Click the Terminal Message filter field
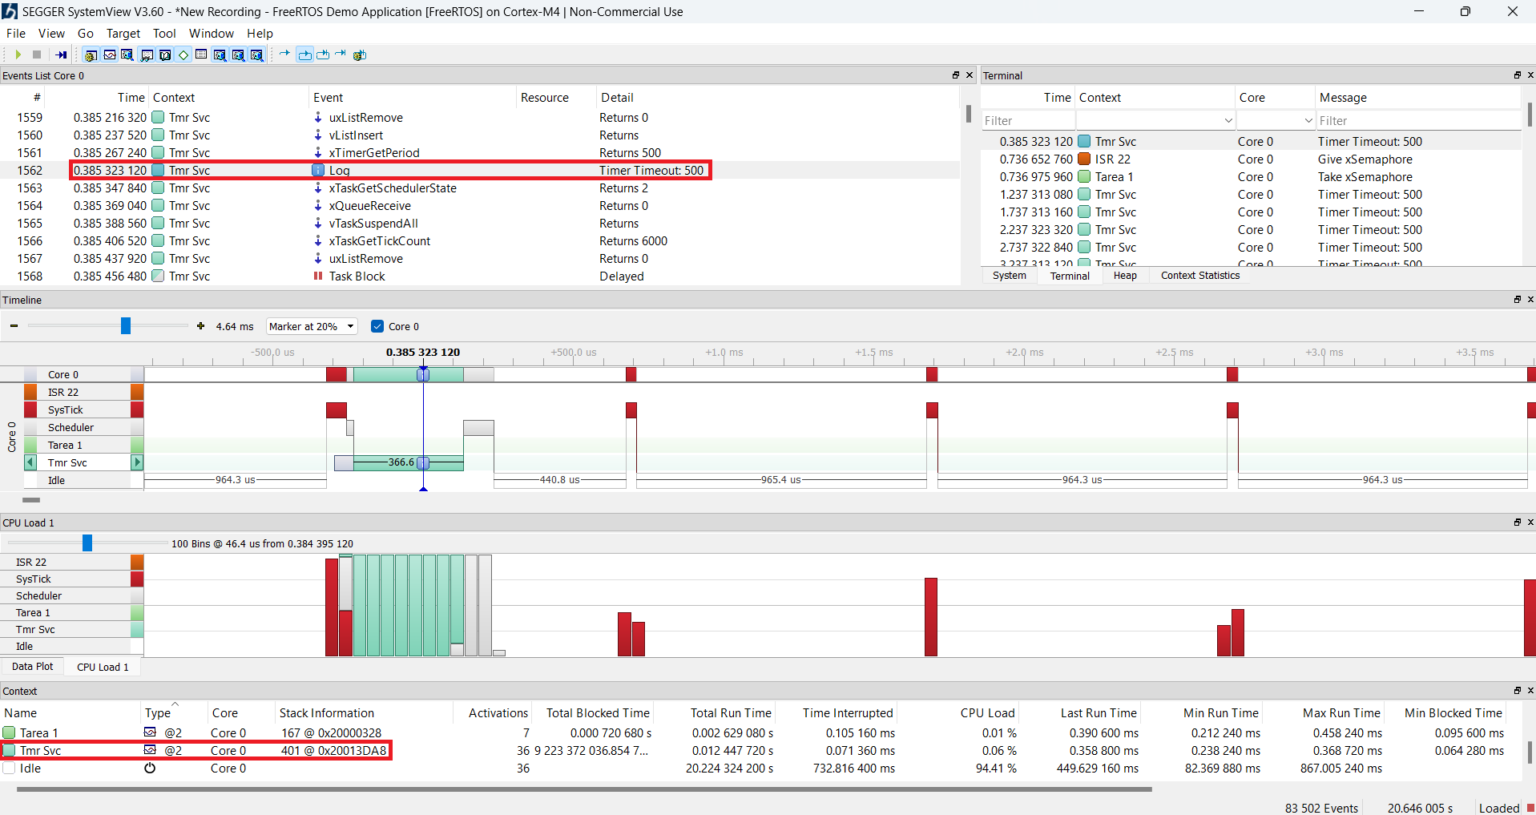 click(1418, 121)
